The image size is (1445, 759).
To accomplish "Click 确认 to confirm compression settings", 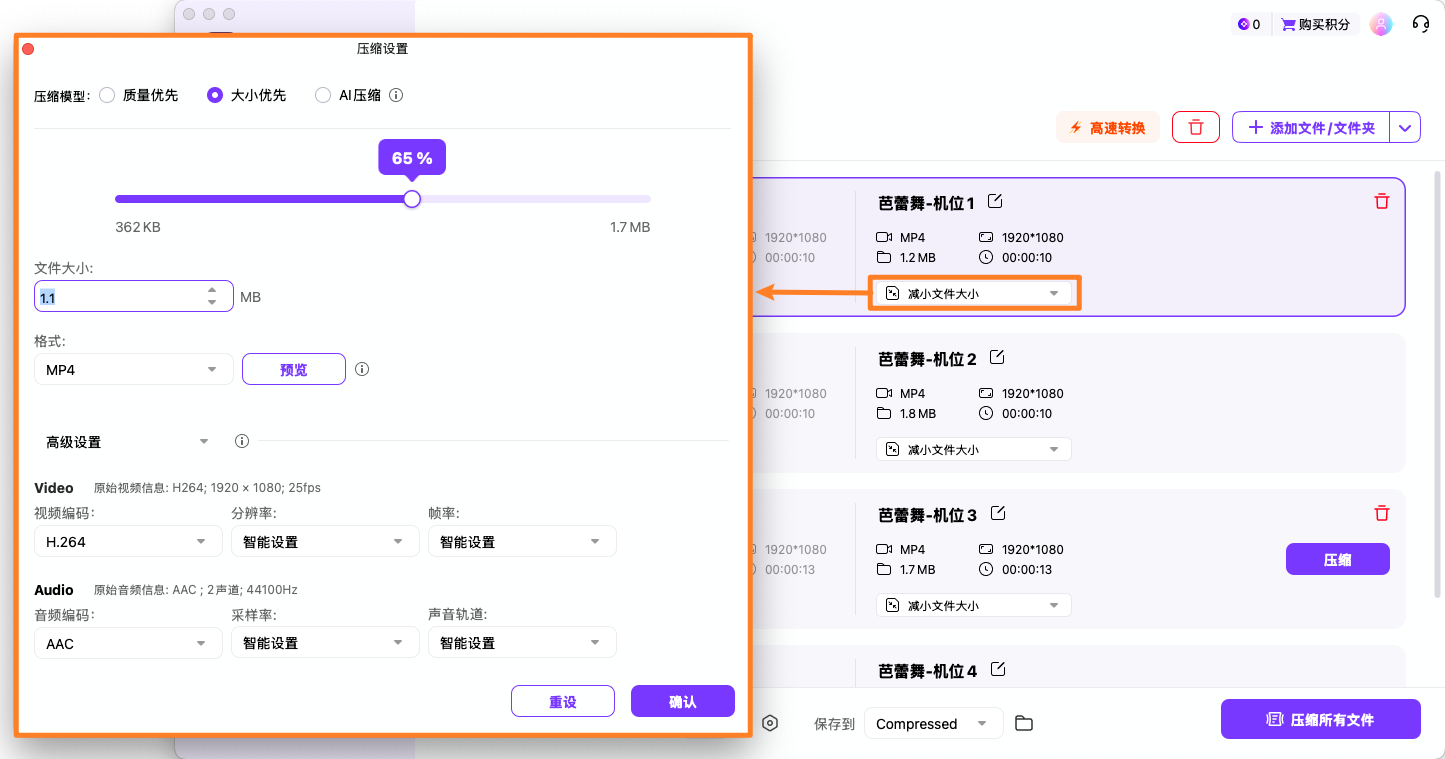I will pos(682,701).
